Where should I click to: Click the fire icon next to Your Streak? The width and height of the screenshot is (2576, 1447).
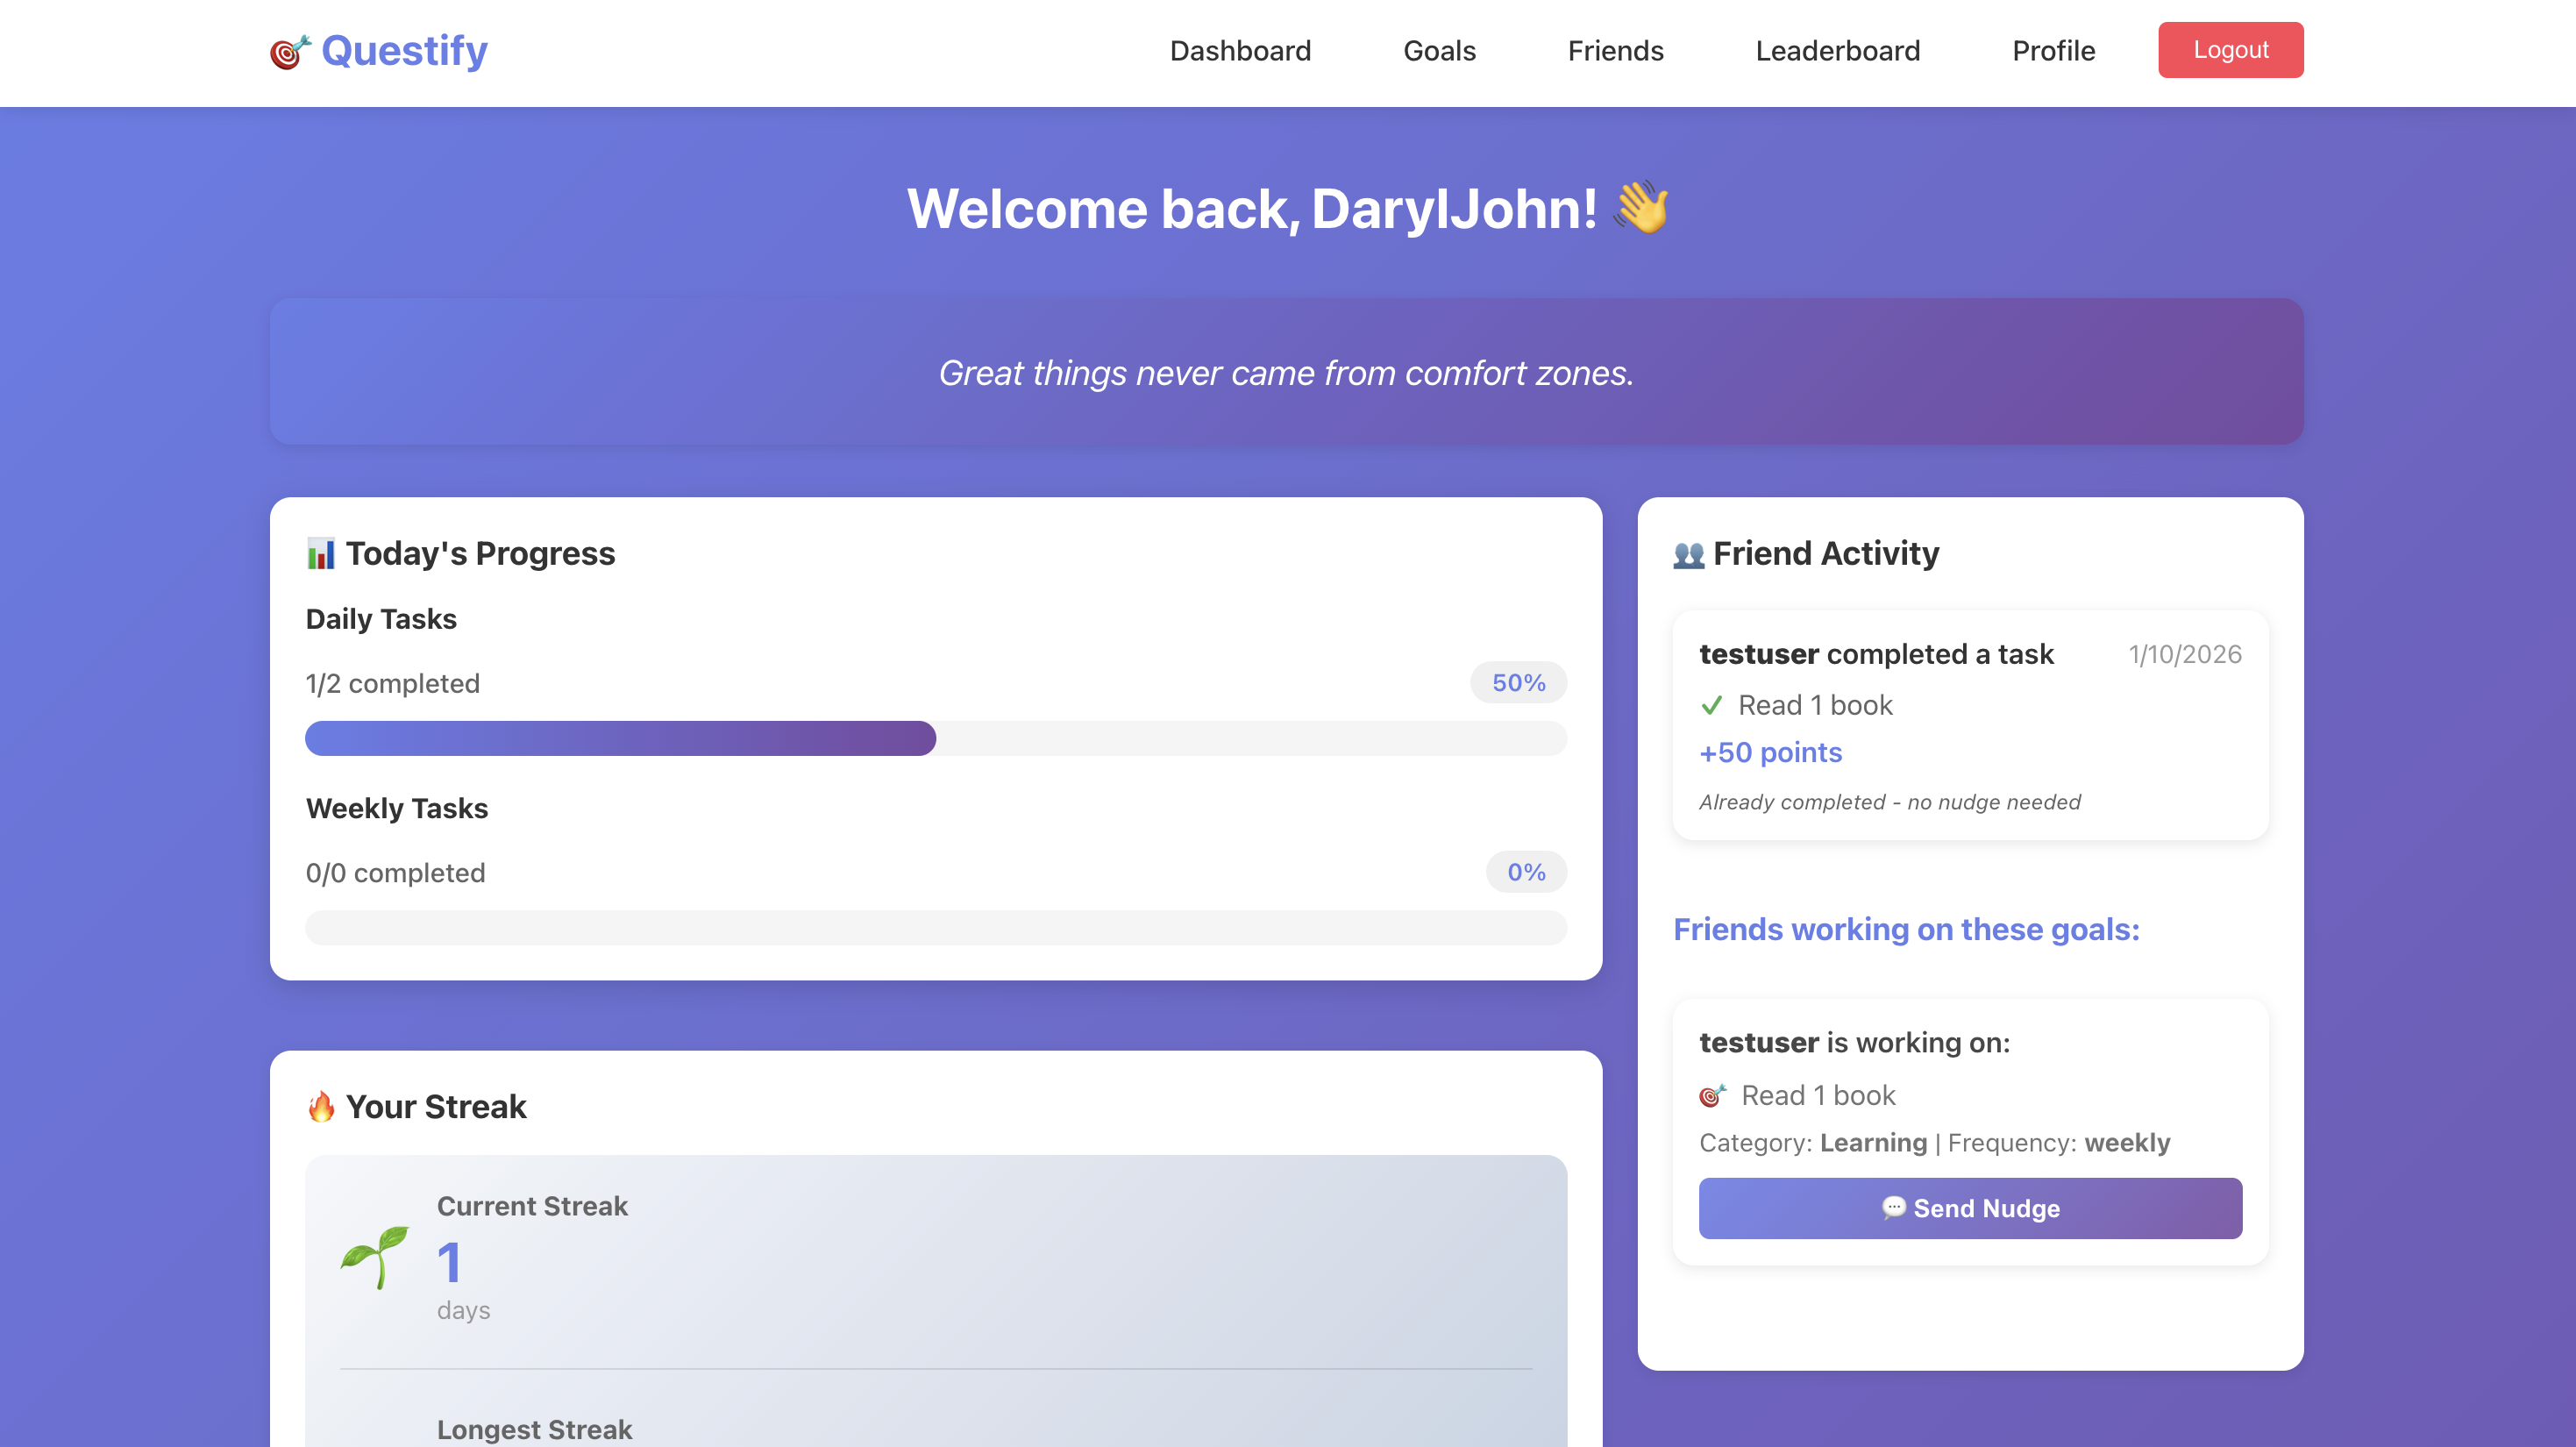coord(321,1107)
